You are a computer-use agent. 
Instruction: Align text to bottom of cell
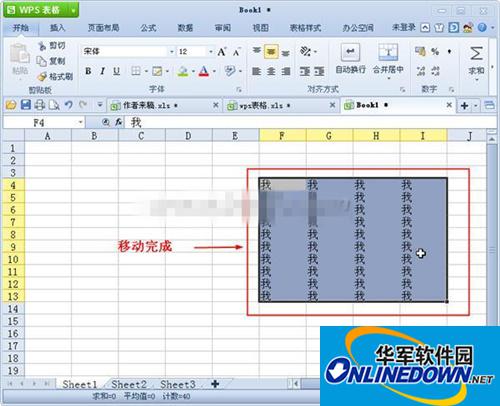[285, 53]
